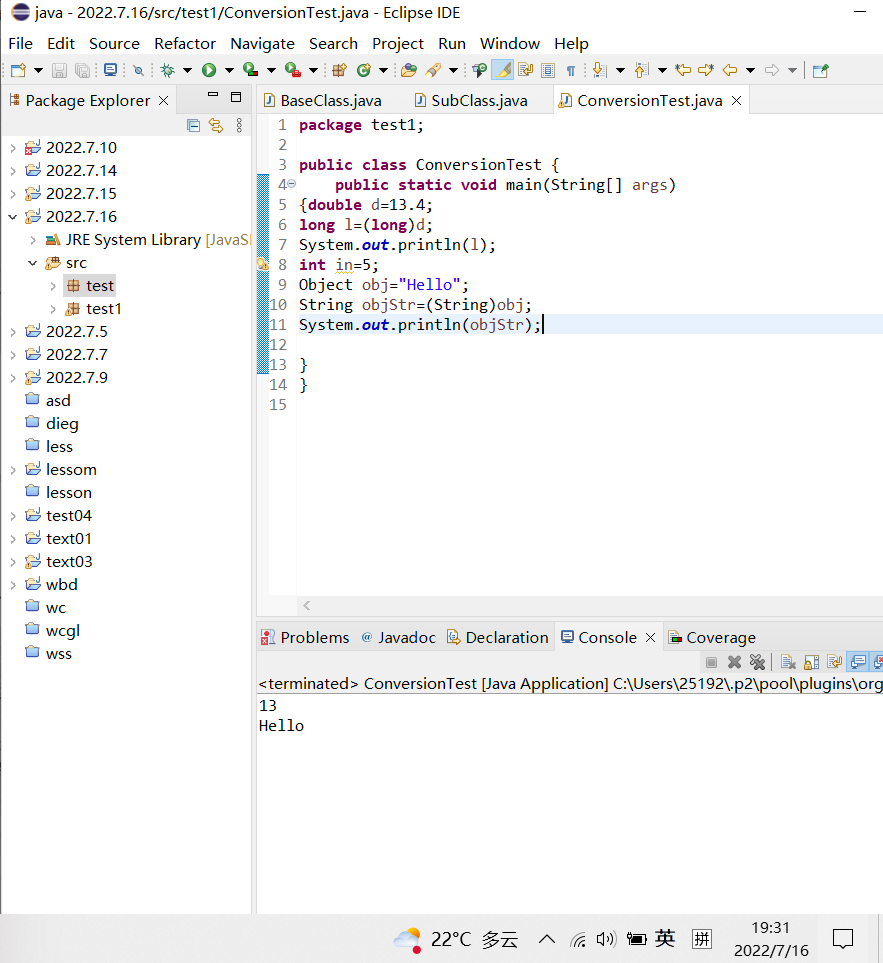Click the Clear Console icon
The height and width of the screenshot is (963, 883).
click(x=788, y=662)
